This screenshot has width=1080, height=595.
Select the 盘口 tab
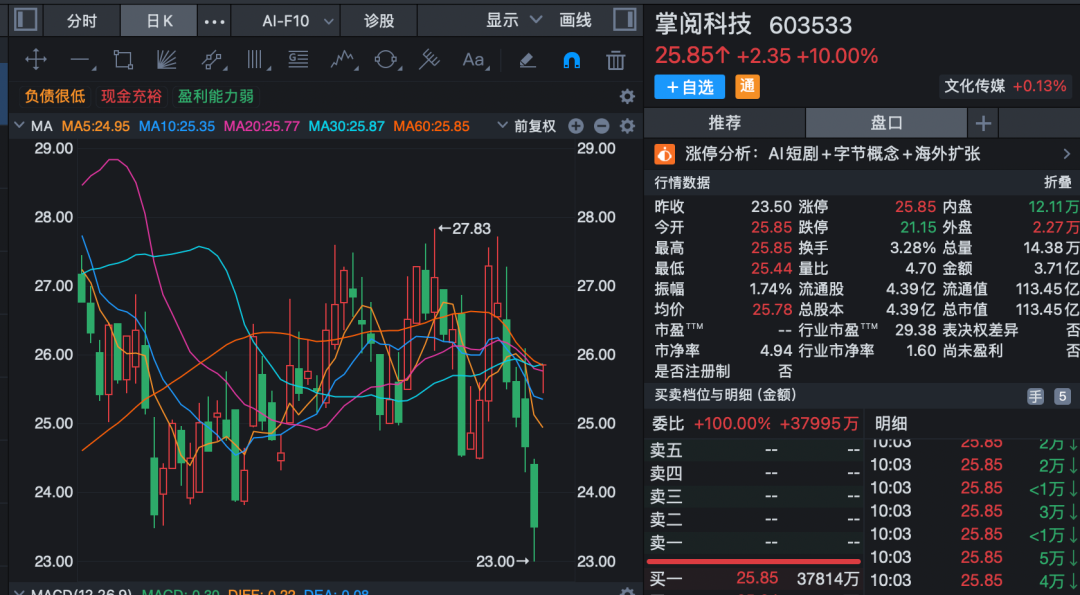click(886, 123)
